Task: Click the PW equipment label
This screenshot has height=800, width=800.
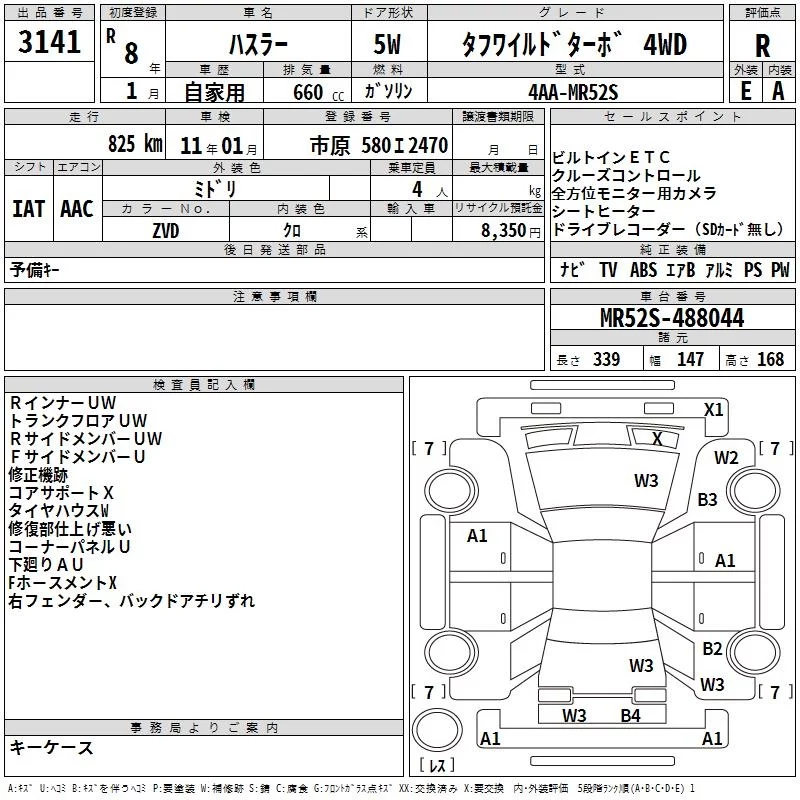Action: tap(780, 269)
